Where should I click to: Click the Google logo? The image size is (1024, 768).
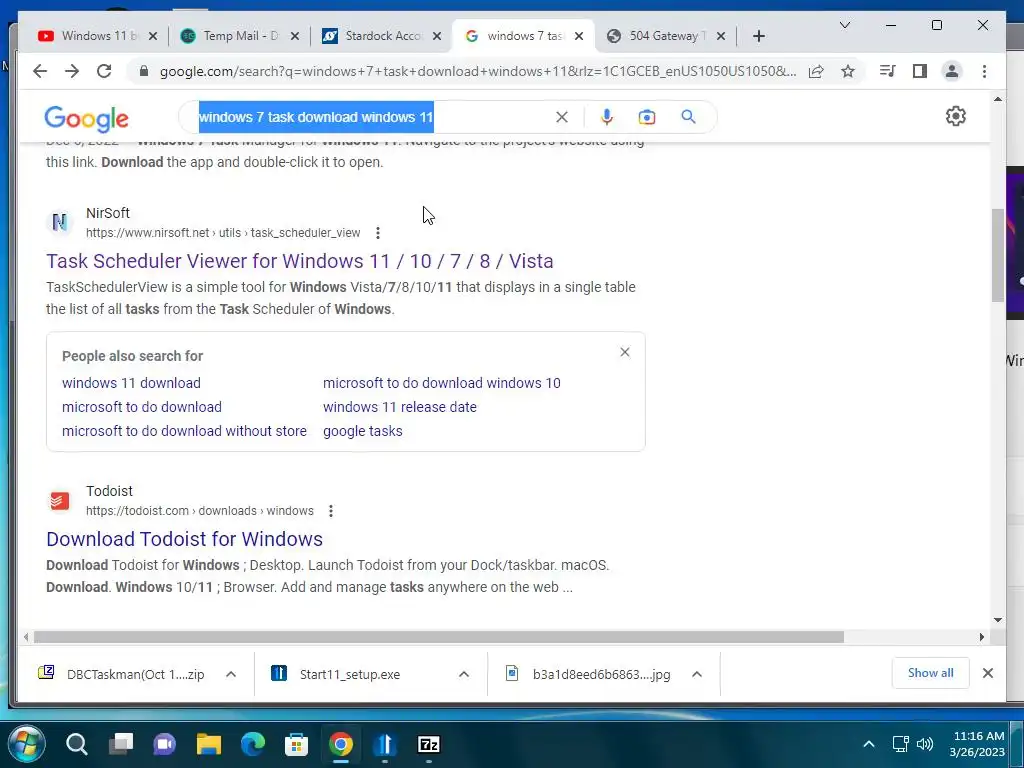point(86,119)
